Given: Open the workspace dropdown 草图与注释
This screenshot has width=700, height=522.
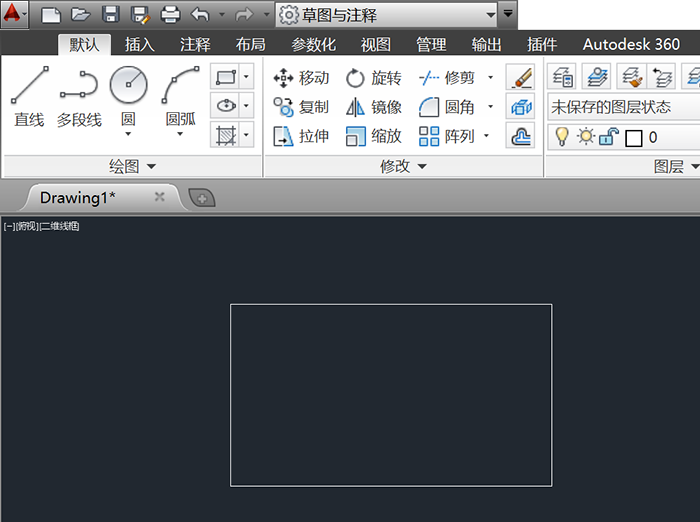Looking at the screenshot, I should click(x=387, y=15).
